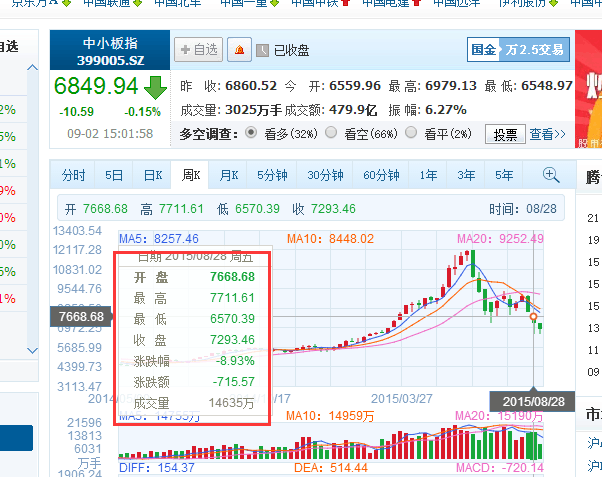The height and width of the screenshot is (477, 602).
Task: Click the down chevron in watchlist sidebar
Action: click(33, 350)
